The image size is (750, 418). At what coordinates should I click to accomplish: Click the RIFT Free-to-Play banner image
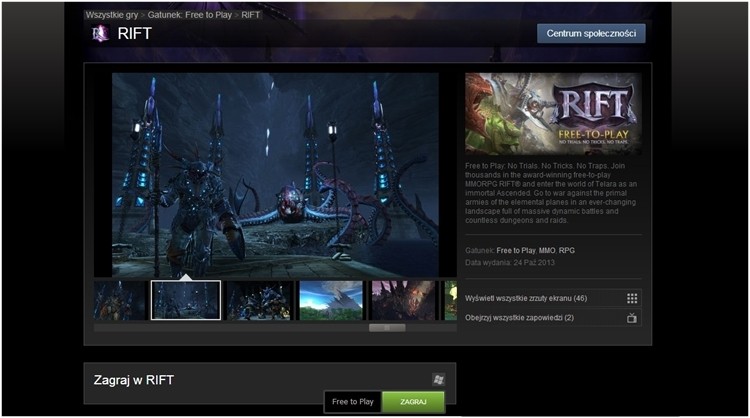tap(553, 113)
